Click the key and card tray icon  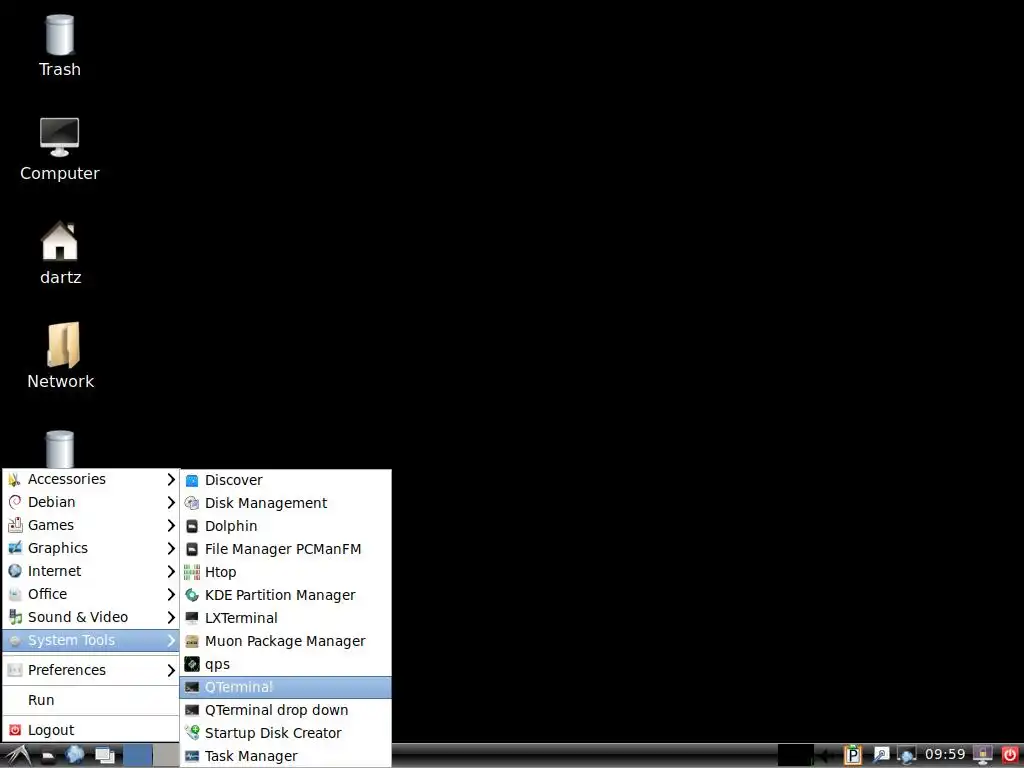(881, 755)
